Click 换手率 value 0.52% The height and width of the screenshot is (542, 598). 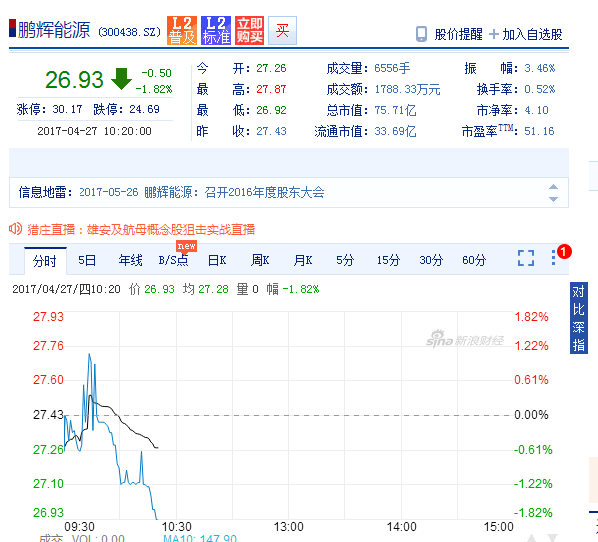click(x=540, y=89)
